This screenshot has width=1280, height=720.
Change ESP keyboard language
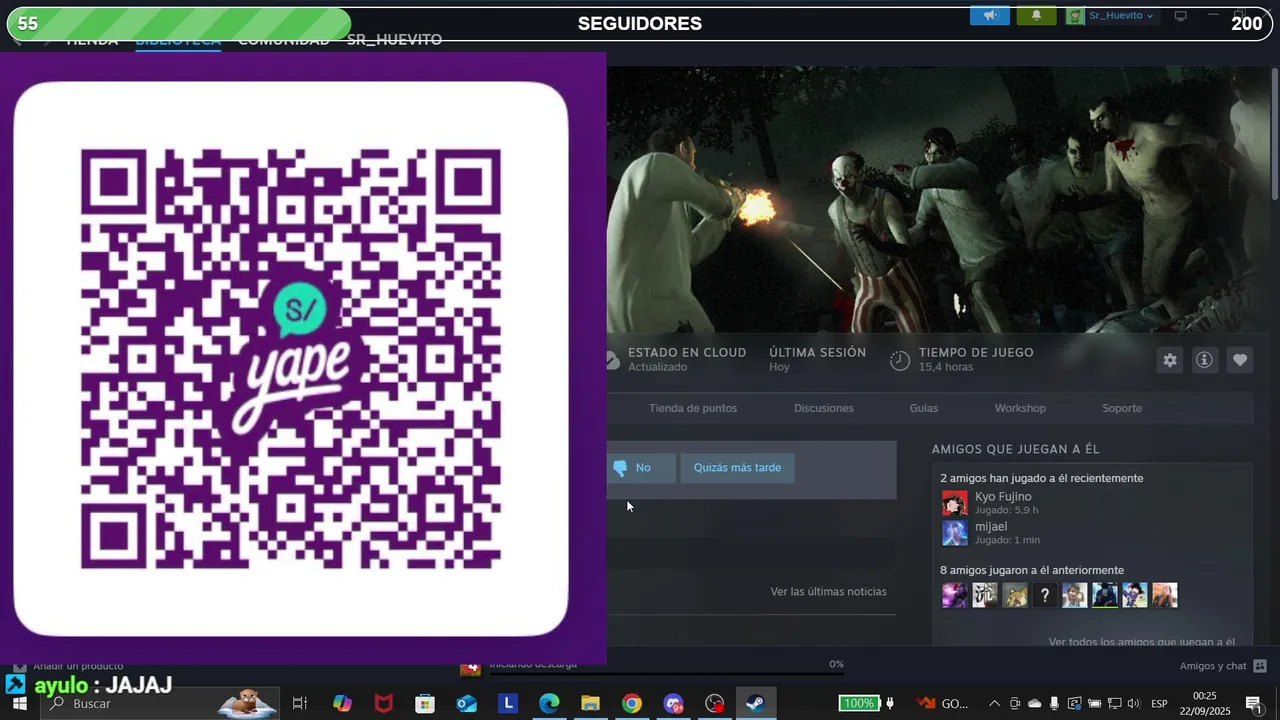click(x=1159, y=704)
